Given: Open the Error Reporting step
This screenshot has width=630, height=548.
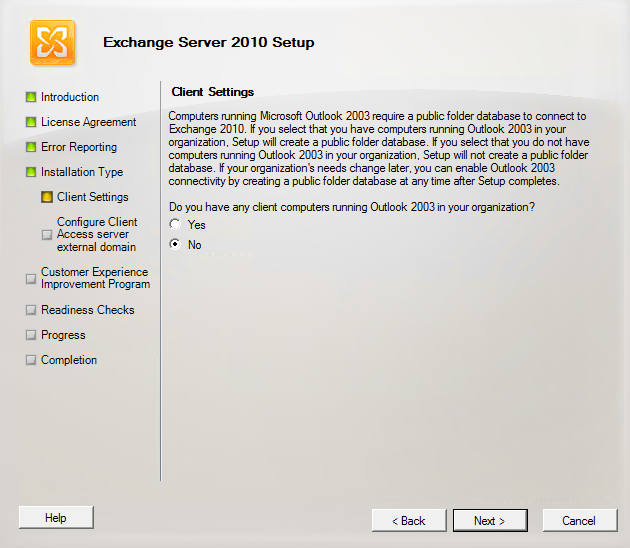Looking at the screenshot, I should 79,147.
